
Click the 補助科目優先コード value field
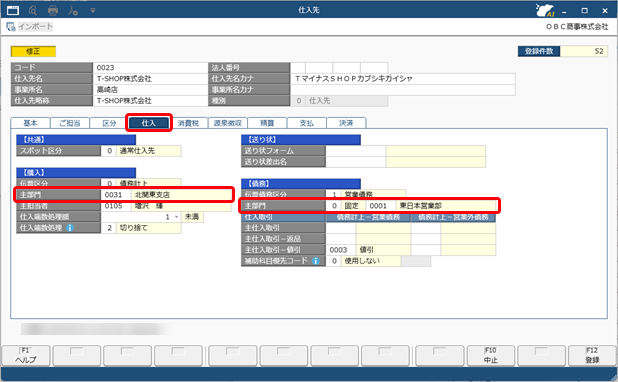click(333, 261)
